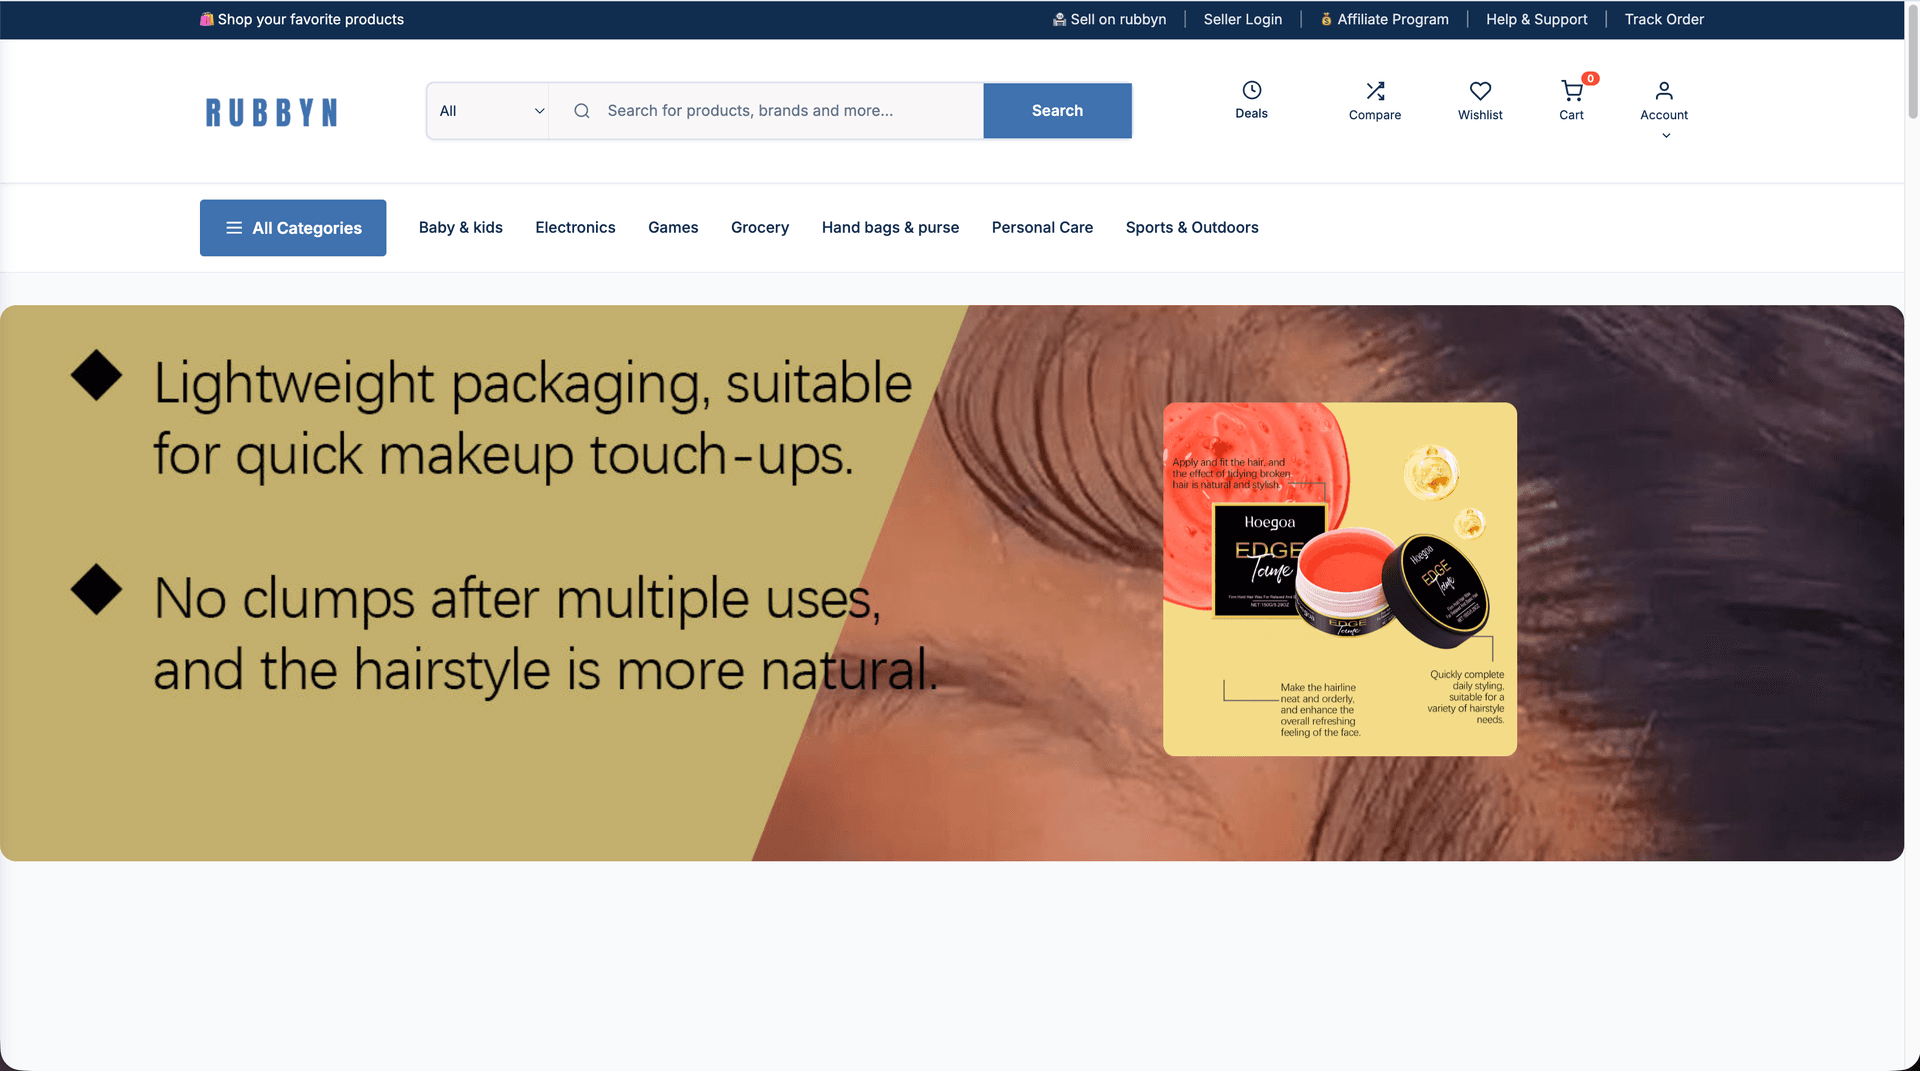
Task: Open the Electronics category
Action: 575,228
